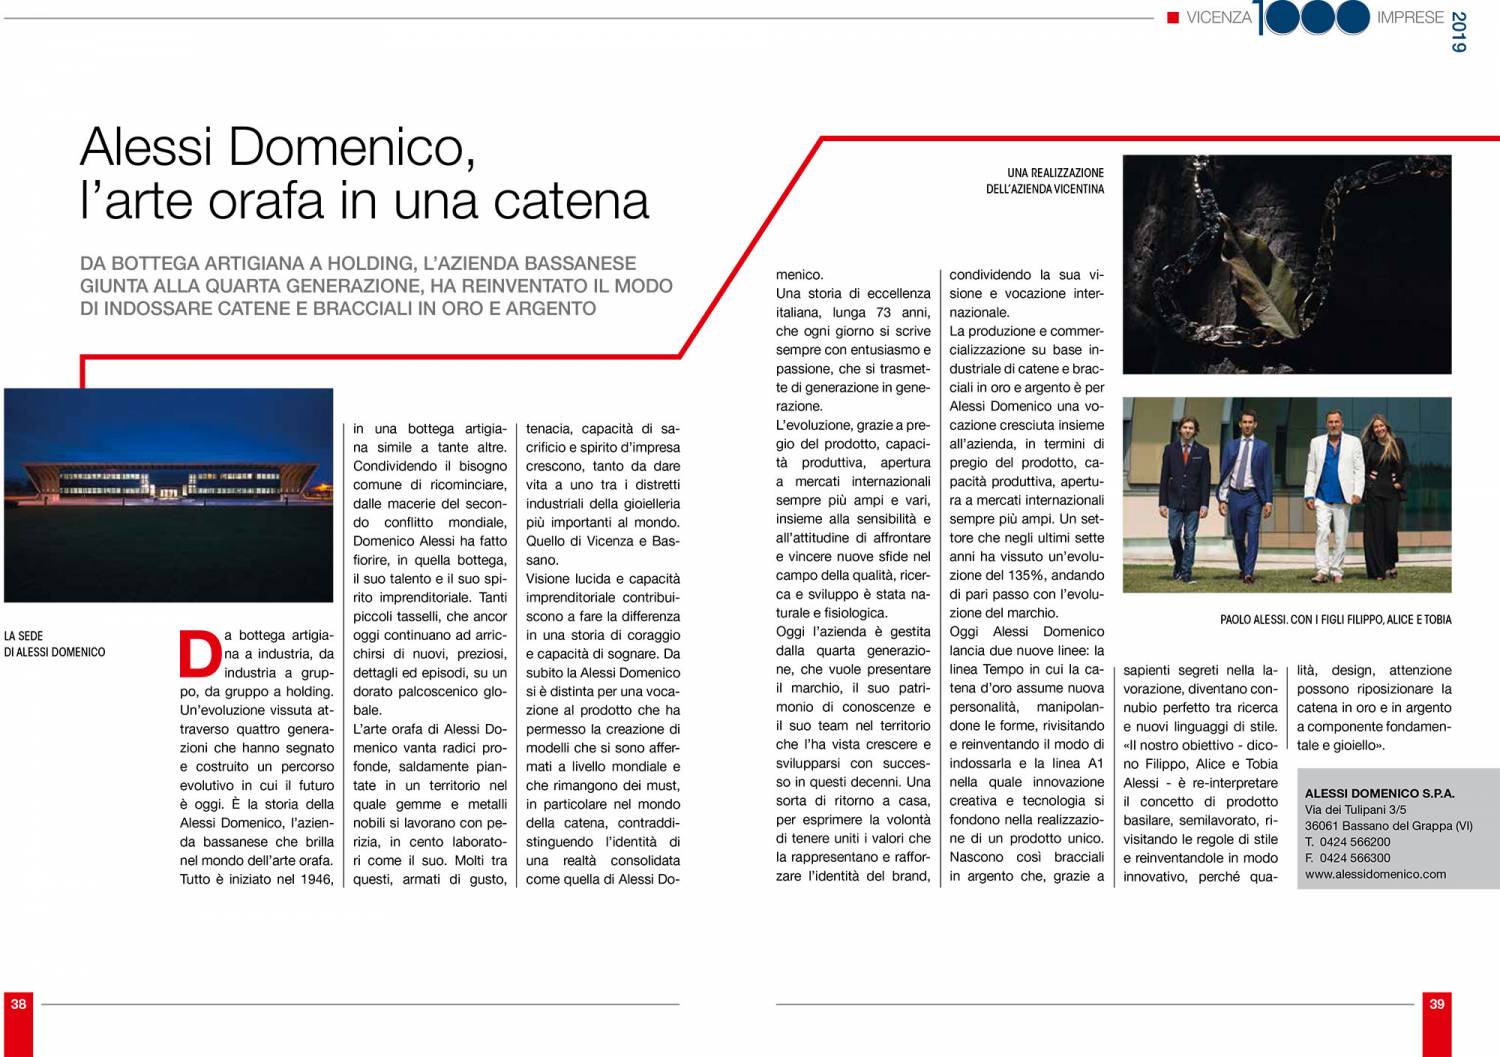Open the gold chain jewelry photo
This screenshot has width=1500, height=1057.
point(1286,264)
